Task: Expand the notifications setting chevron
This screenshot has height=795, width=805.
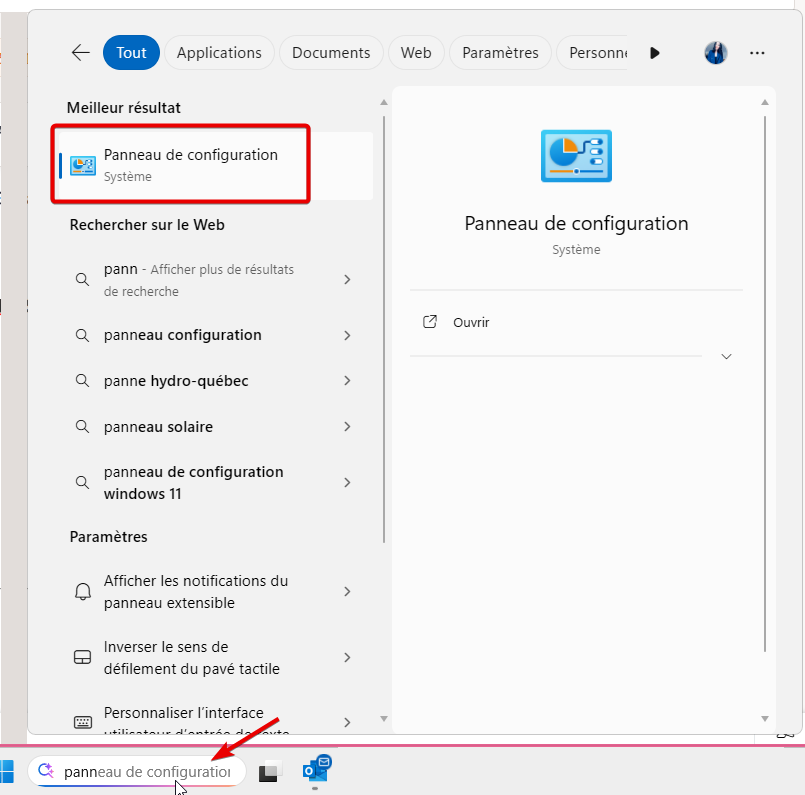Action: click(347, 592)
